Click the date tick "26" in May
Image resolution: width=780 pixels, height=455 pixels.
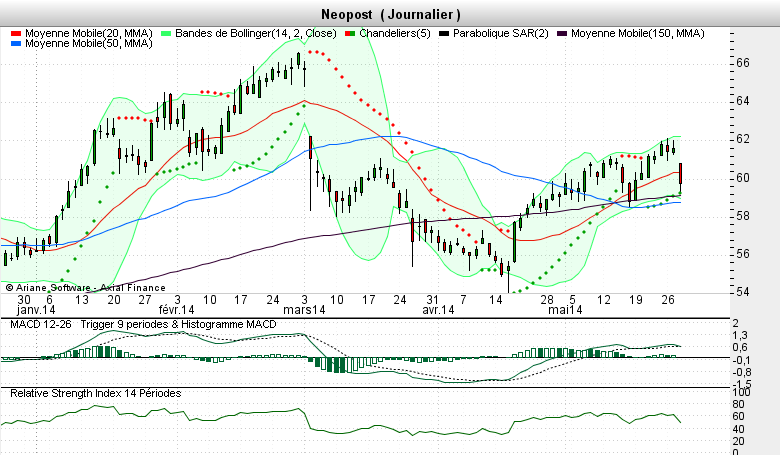click(668, 300)
